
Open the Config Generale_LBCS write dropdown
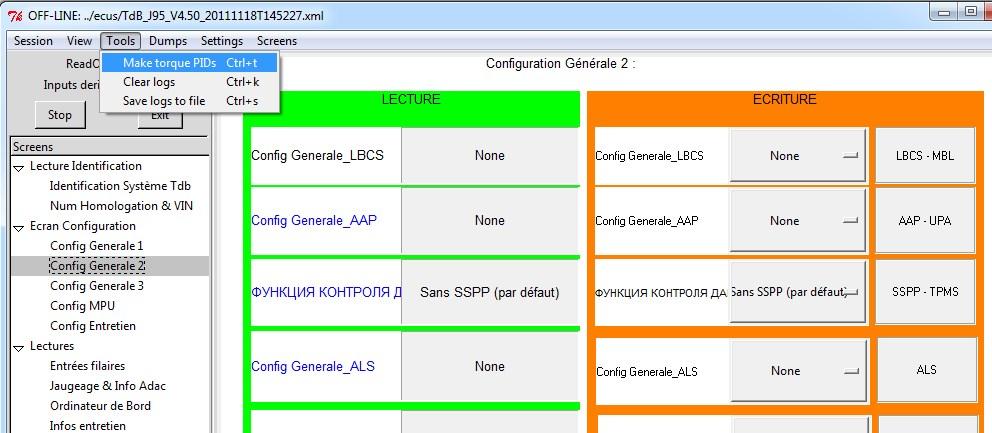pyautogui.click(x=797, y=156)
